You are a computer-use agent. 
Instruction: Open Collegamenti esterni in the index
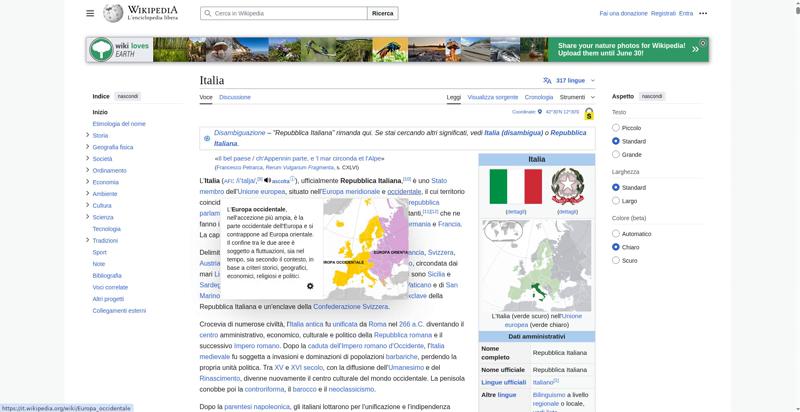(x=119, y=311)
